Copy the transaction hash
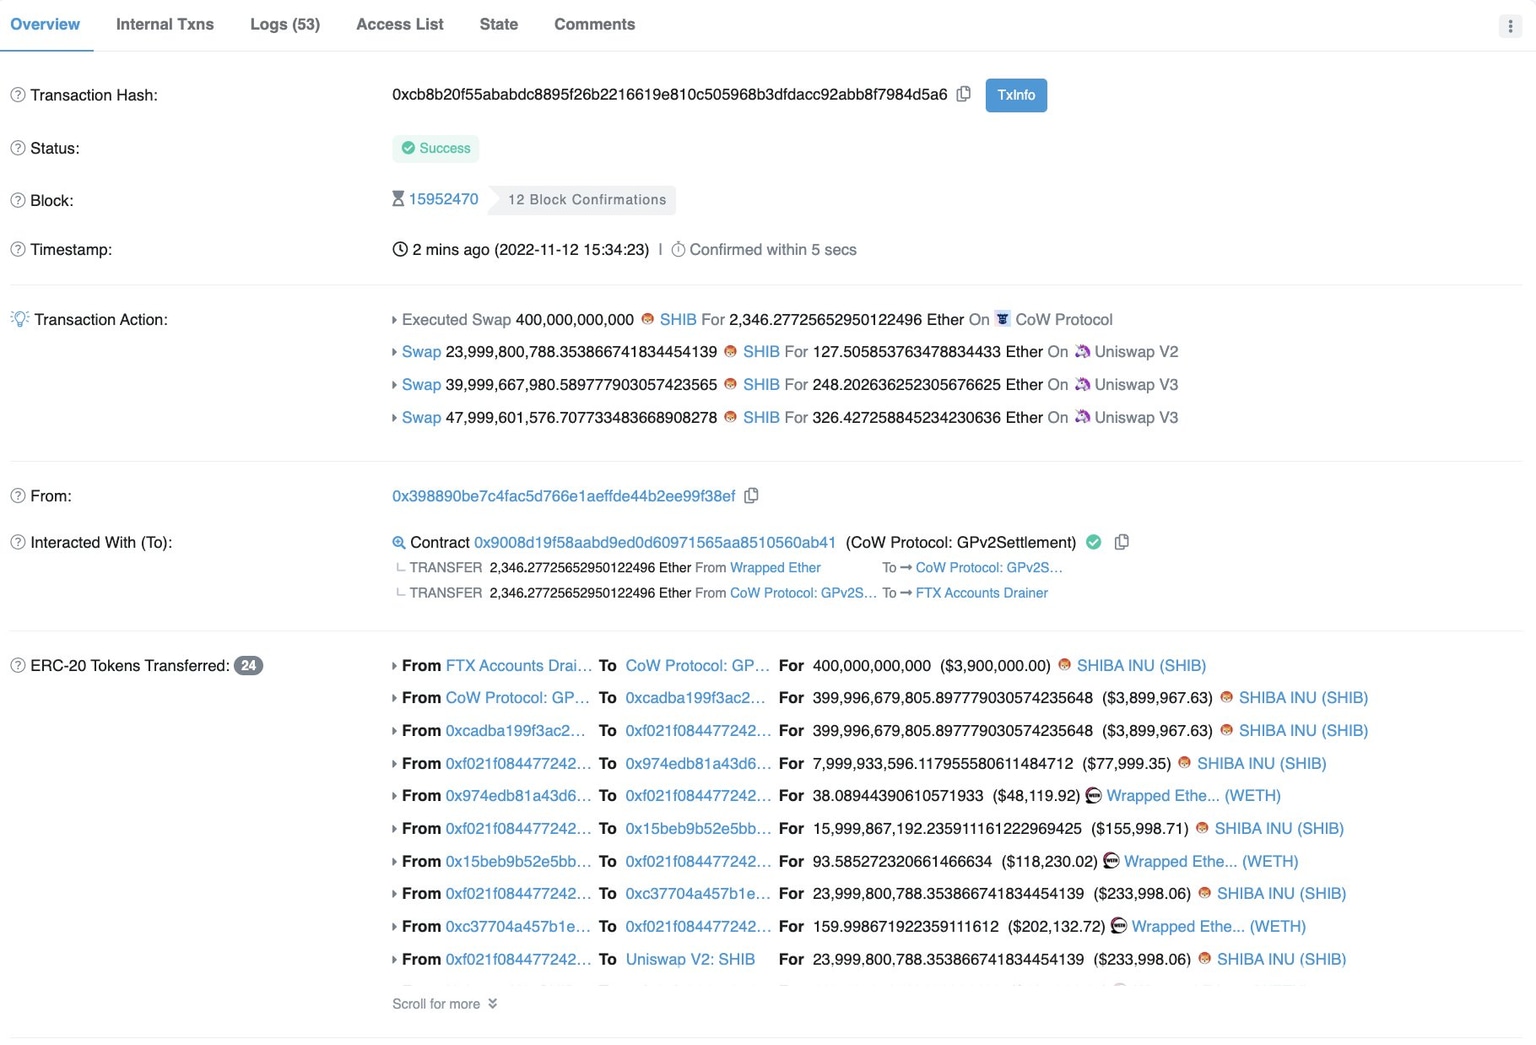 (x=962, y=93)
